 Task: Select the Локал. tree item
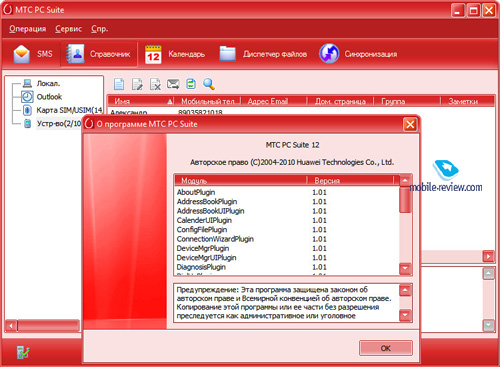click(x=48, y=83)
